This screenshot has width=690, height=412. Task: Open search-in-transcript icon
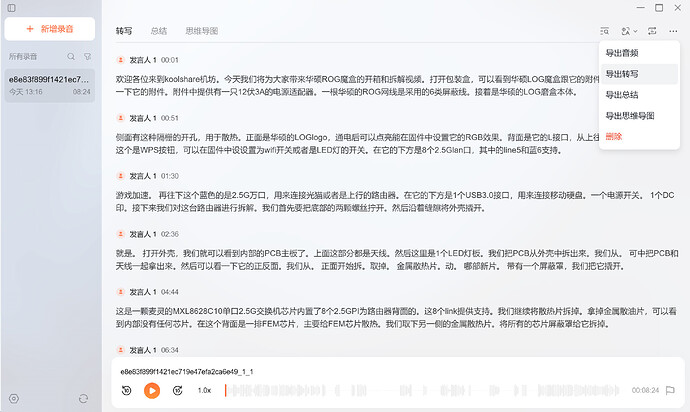pos(605,31)
